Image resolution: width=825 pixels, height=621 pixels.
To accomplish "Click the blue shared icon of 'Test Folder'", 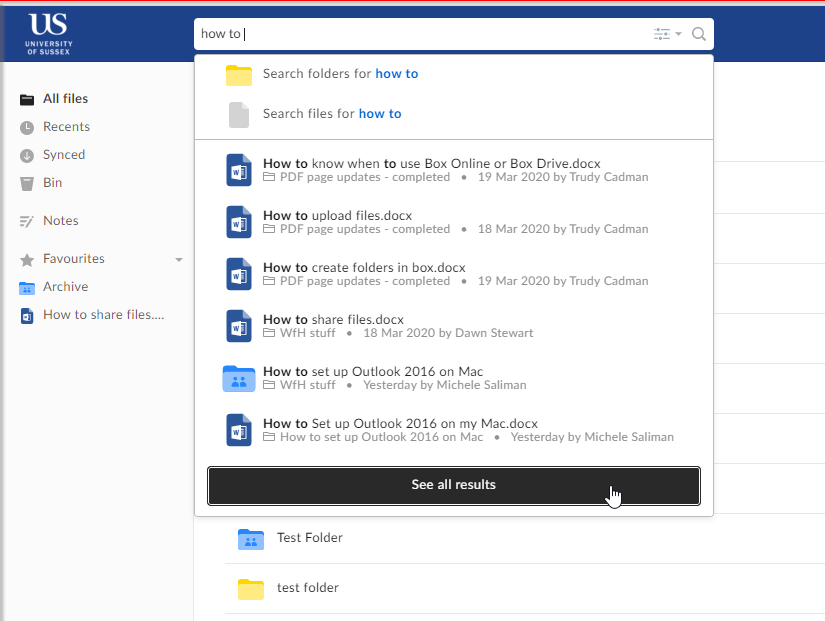I will pyautogui.click(x=251, y=539).
